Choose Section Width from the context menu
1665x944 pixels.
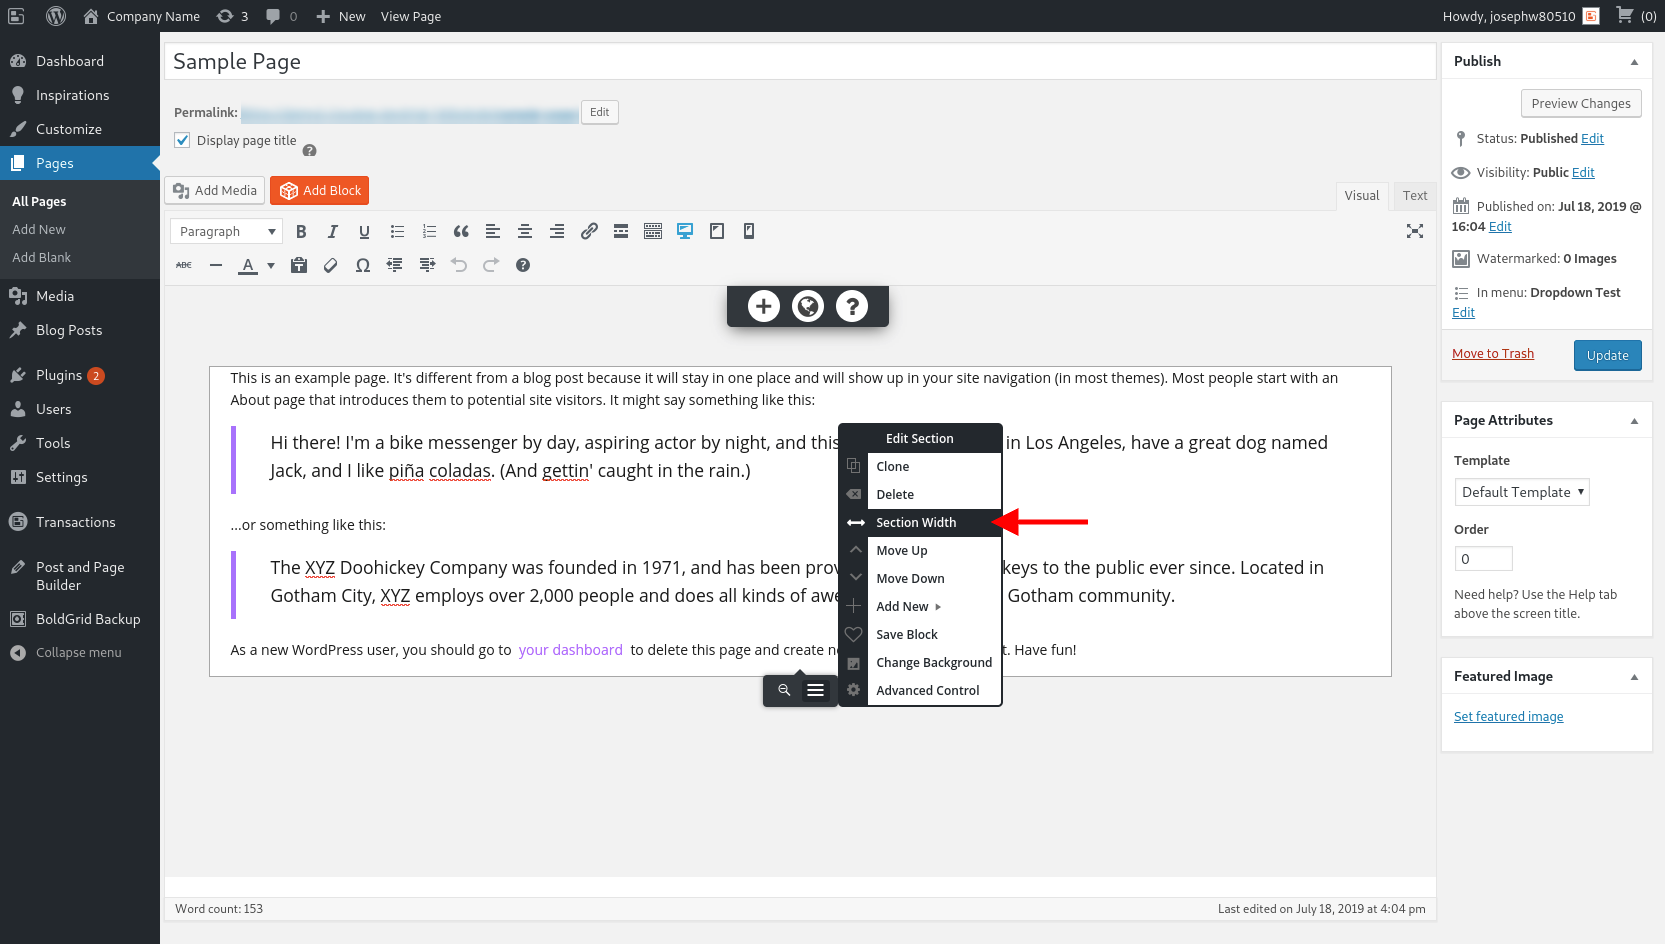click(916, 522)
